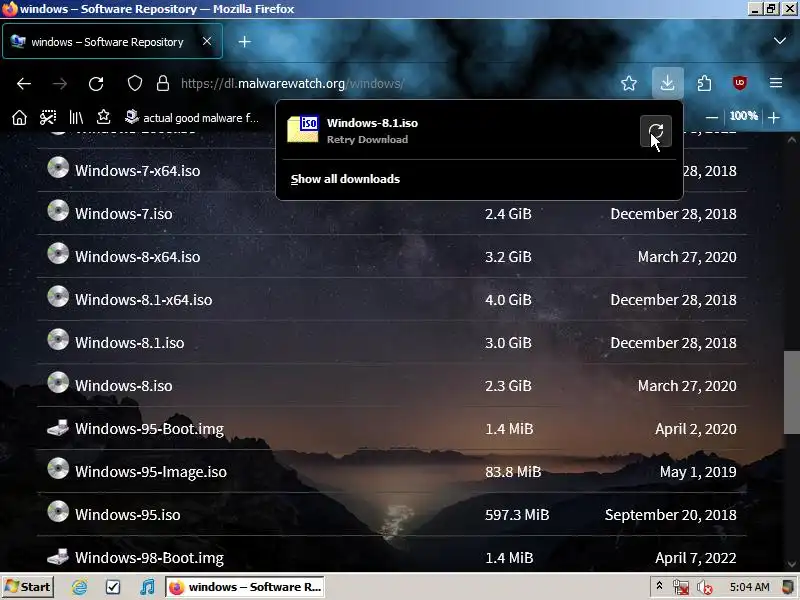Download Windows-7.iso
The image size is (800, 600).
tap(123, 214)
